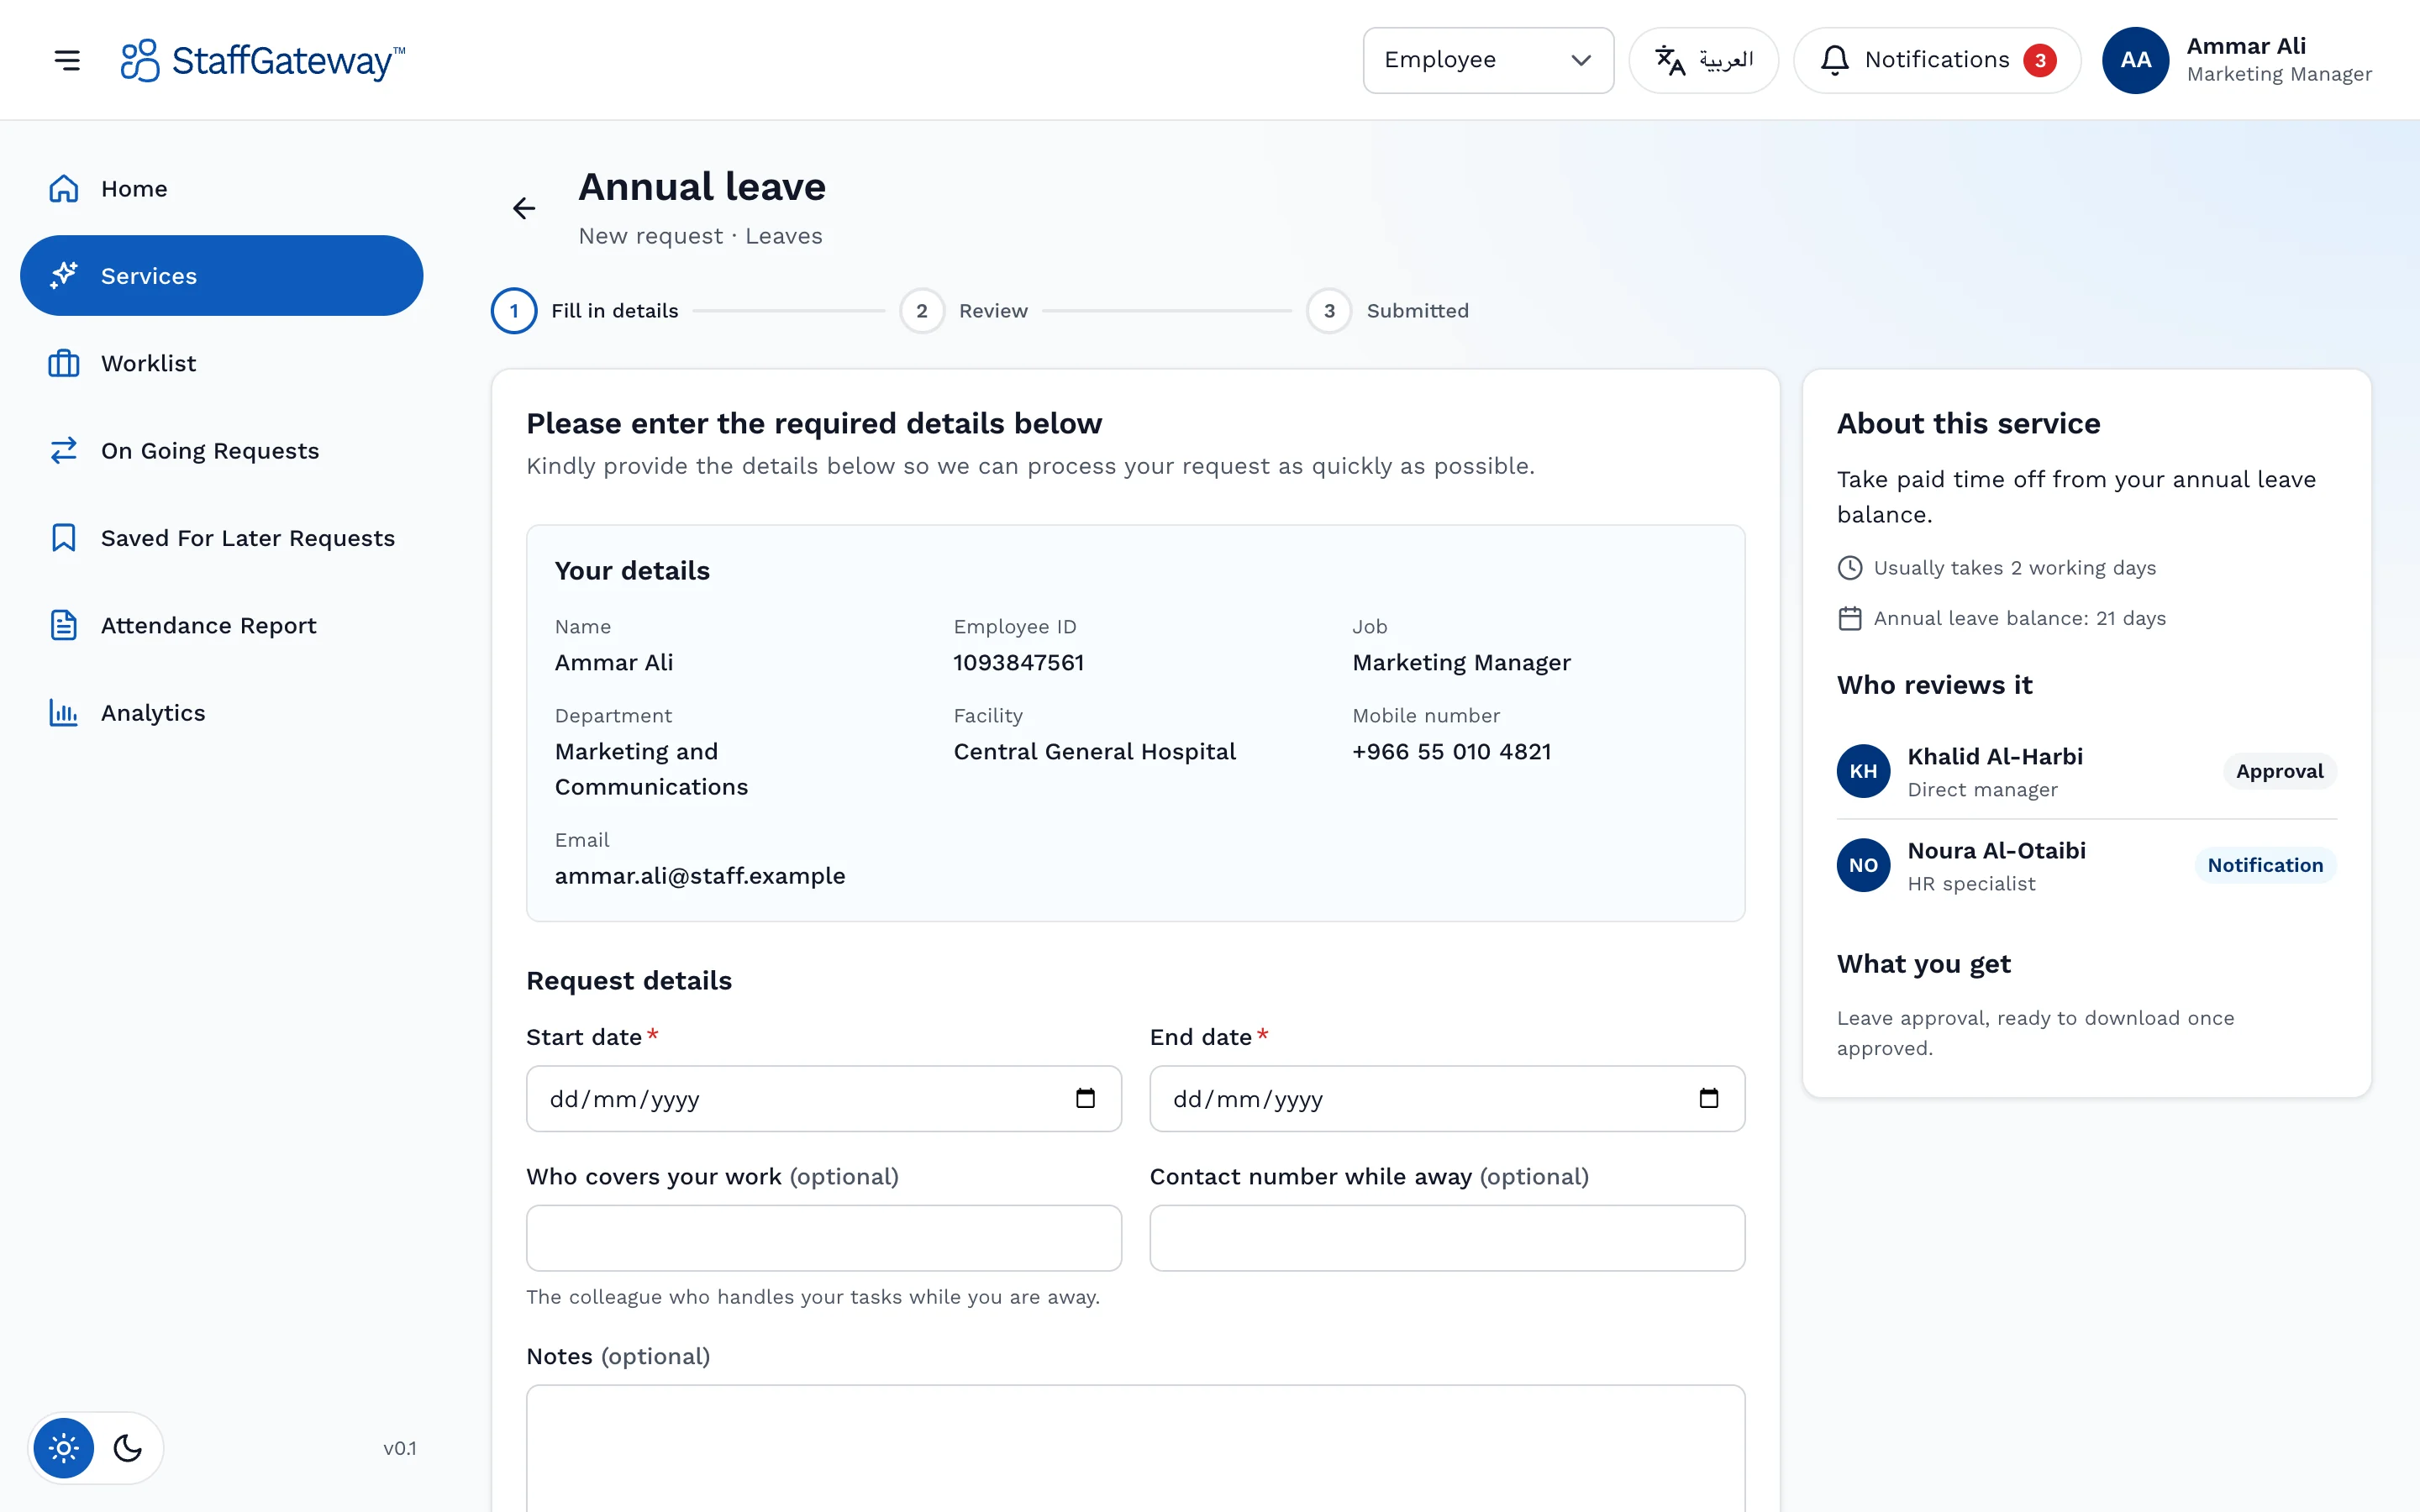The height and width of the screenshot is (1512, 2420).
Task: Click the AA user avatar
Action: click(2135, 60)
